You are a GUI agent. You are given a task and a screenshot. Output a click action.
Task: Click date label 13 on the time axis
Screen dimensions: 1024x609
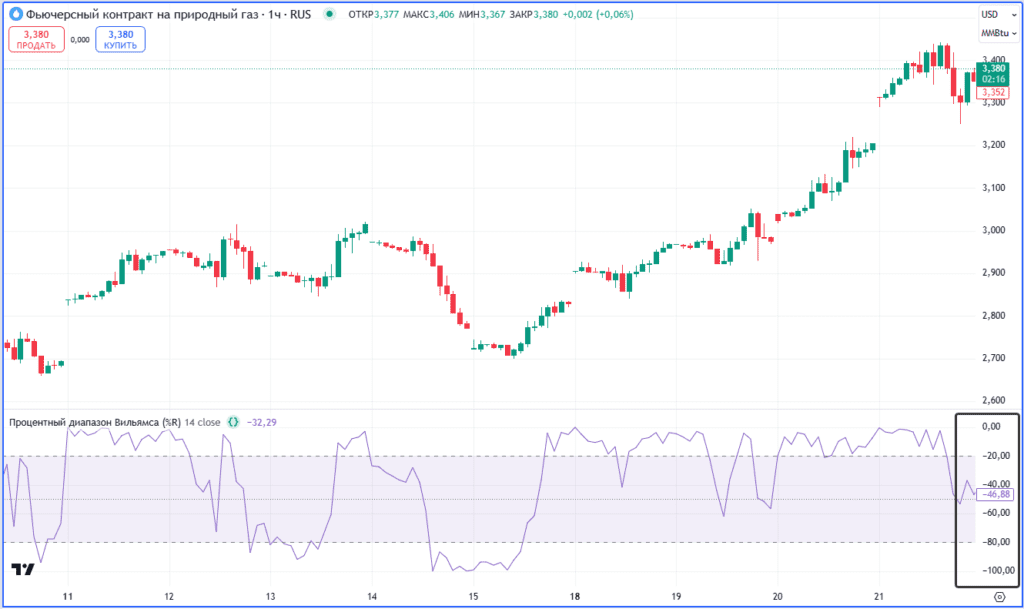click(270, 597)
